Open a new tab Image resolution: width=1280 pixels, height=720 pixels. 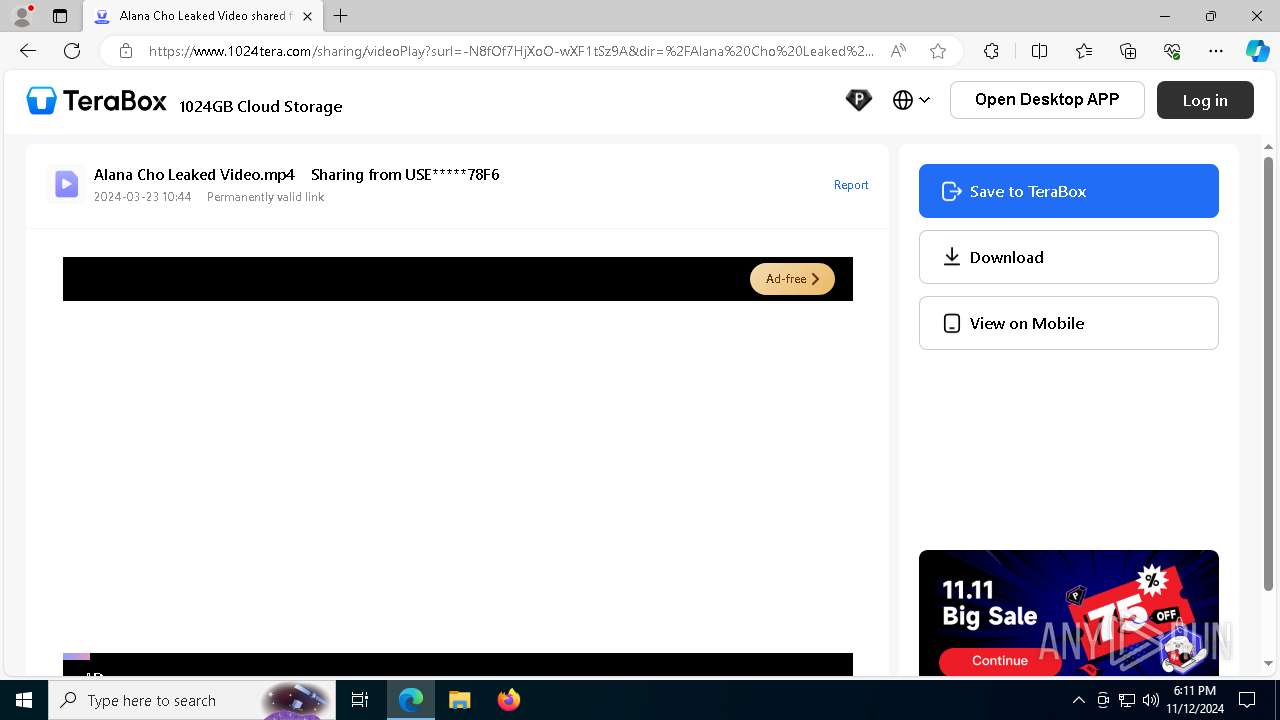tap(341, 16)
